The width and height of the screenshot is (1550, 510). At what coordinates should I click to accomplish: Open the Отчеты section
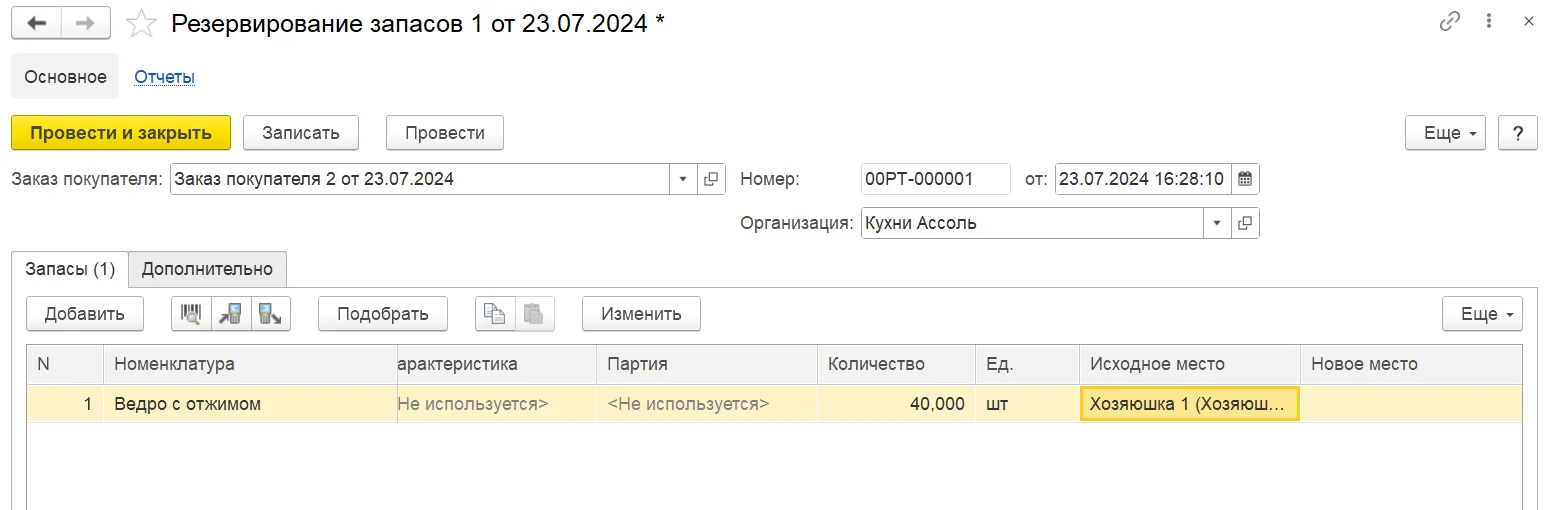164,76
